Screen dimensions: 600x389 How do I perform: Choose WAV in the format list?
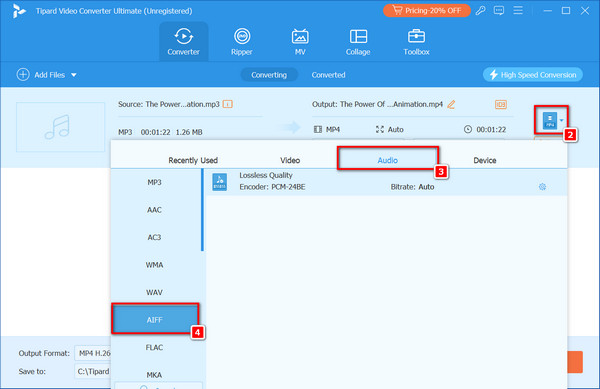pyautogui.click(x=155, y=293)
